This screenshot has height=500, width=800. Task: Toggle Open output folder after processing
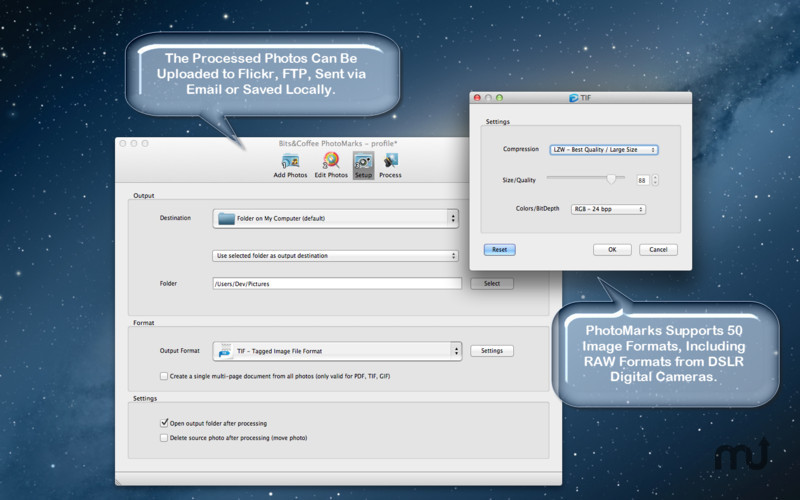tap(164, 423)
